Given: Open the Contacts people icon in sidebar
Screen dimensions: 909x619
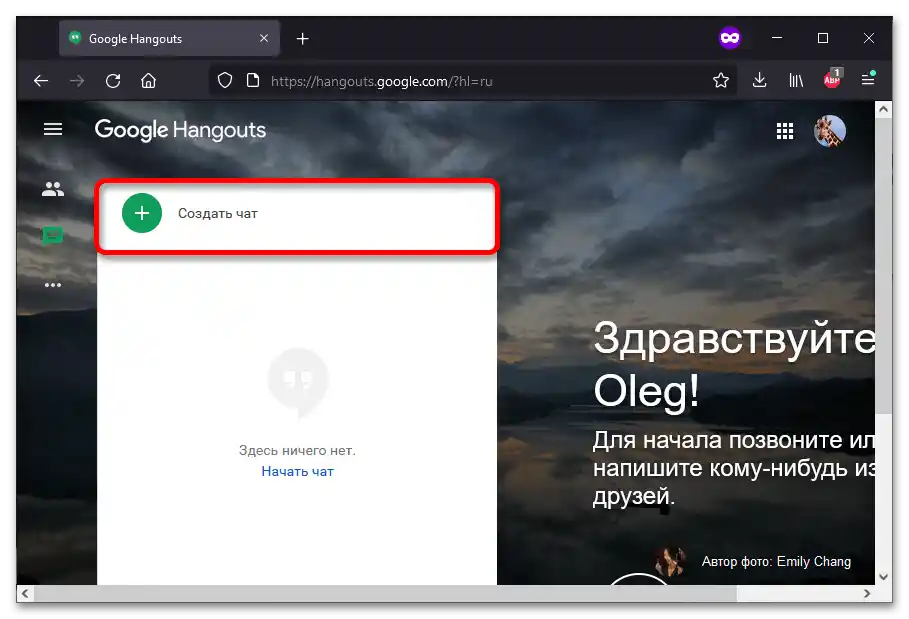Looking at the screenshot, I should [x=53, y=189].
